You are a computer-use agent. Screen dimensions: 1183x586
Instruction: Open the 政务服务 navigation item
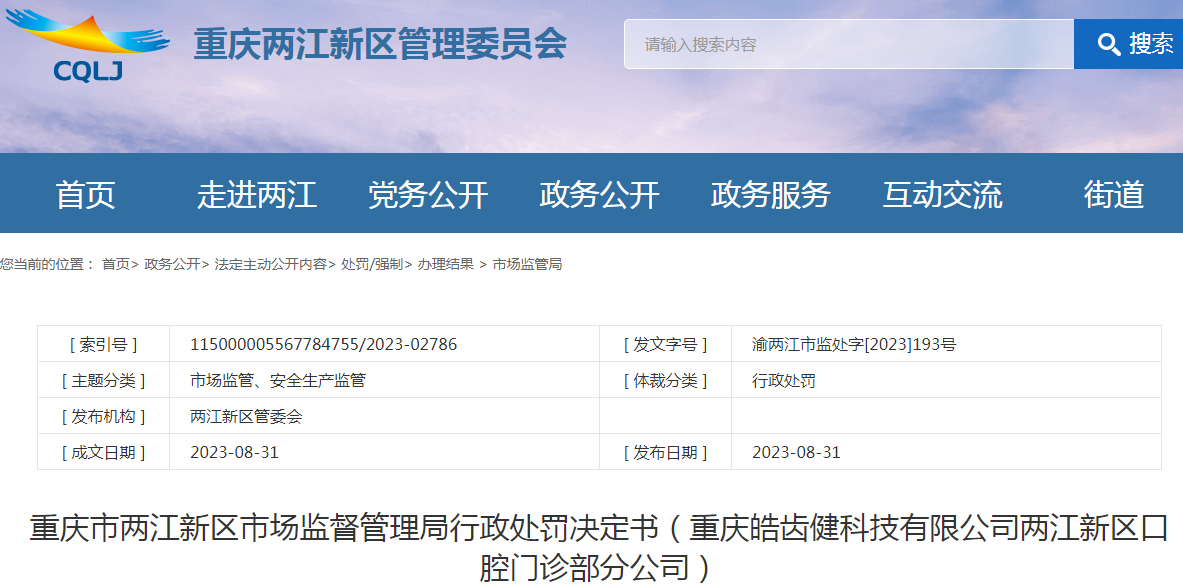770,194
